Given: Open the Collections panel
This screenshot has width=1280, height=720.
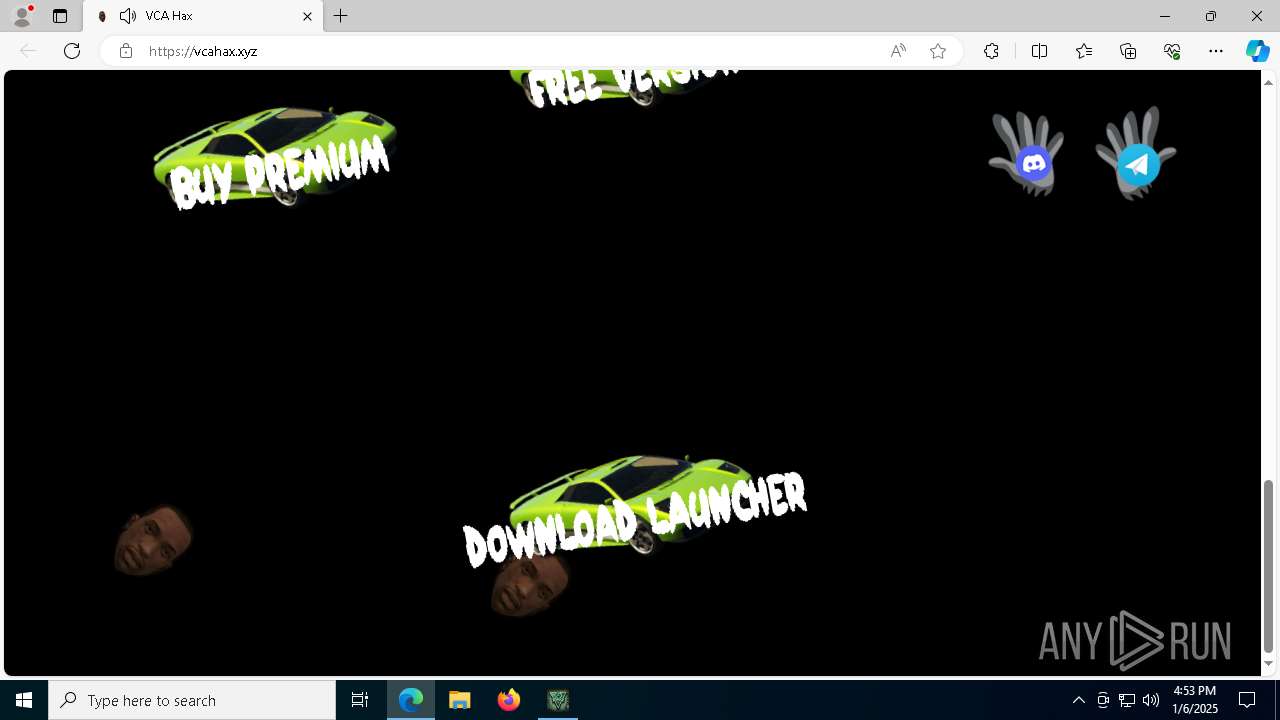Looking at the screenshot, I should pos(1128,51).
